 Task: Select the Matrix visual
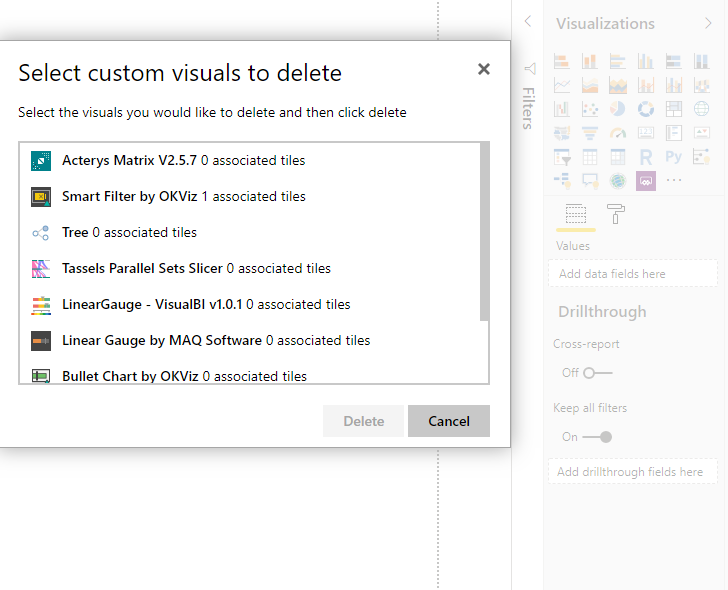[618, 157]
